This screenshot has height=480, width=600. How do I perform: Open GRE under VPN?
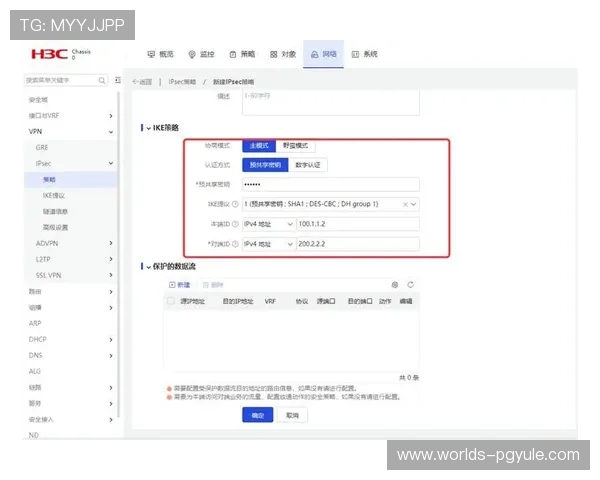tap(42, 147)
